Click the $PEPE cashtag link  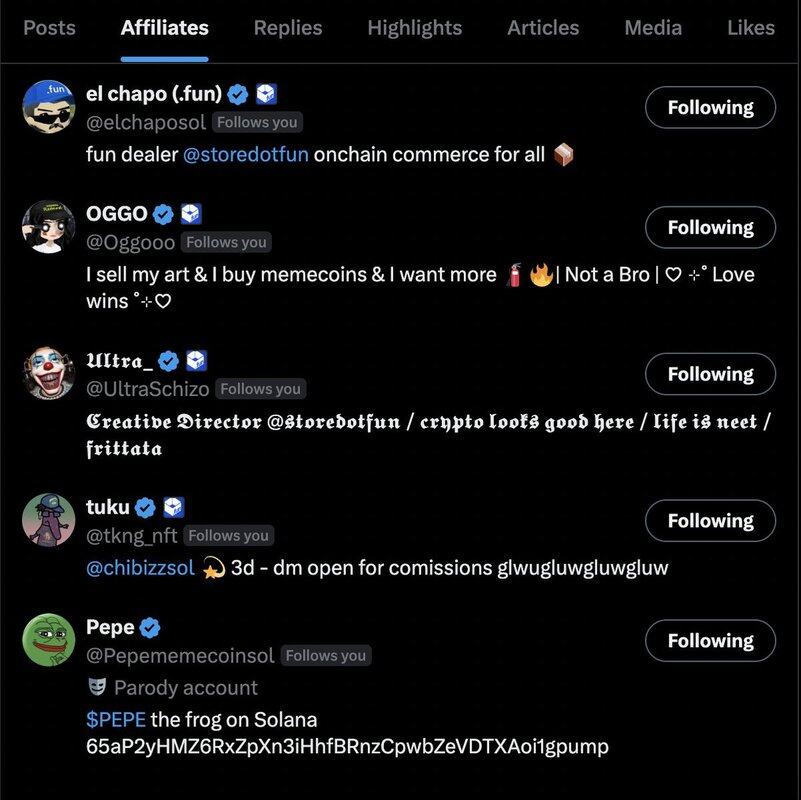(116, 719)
